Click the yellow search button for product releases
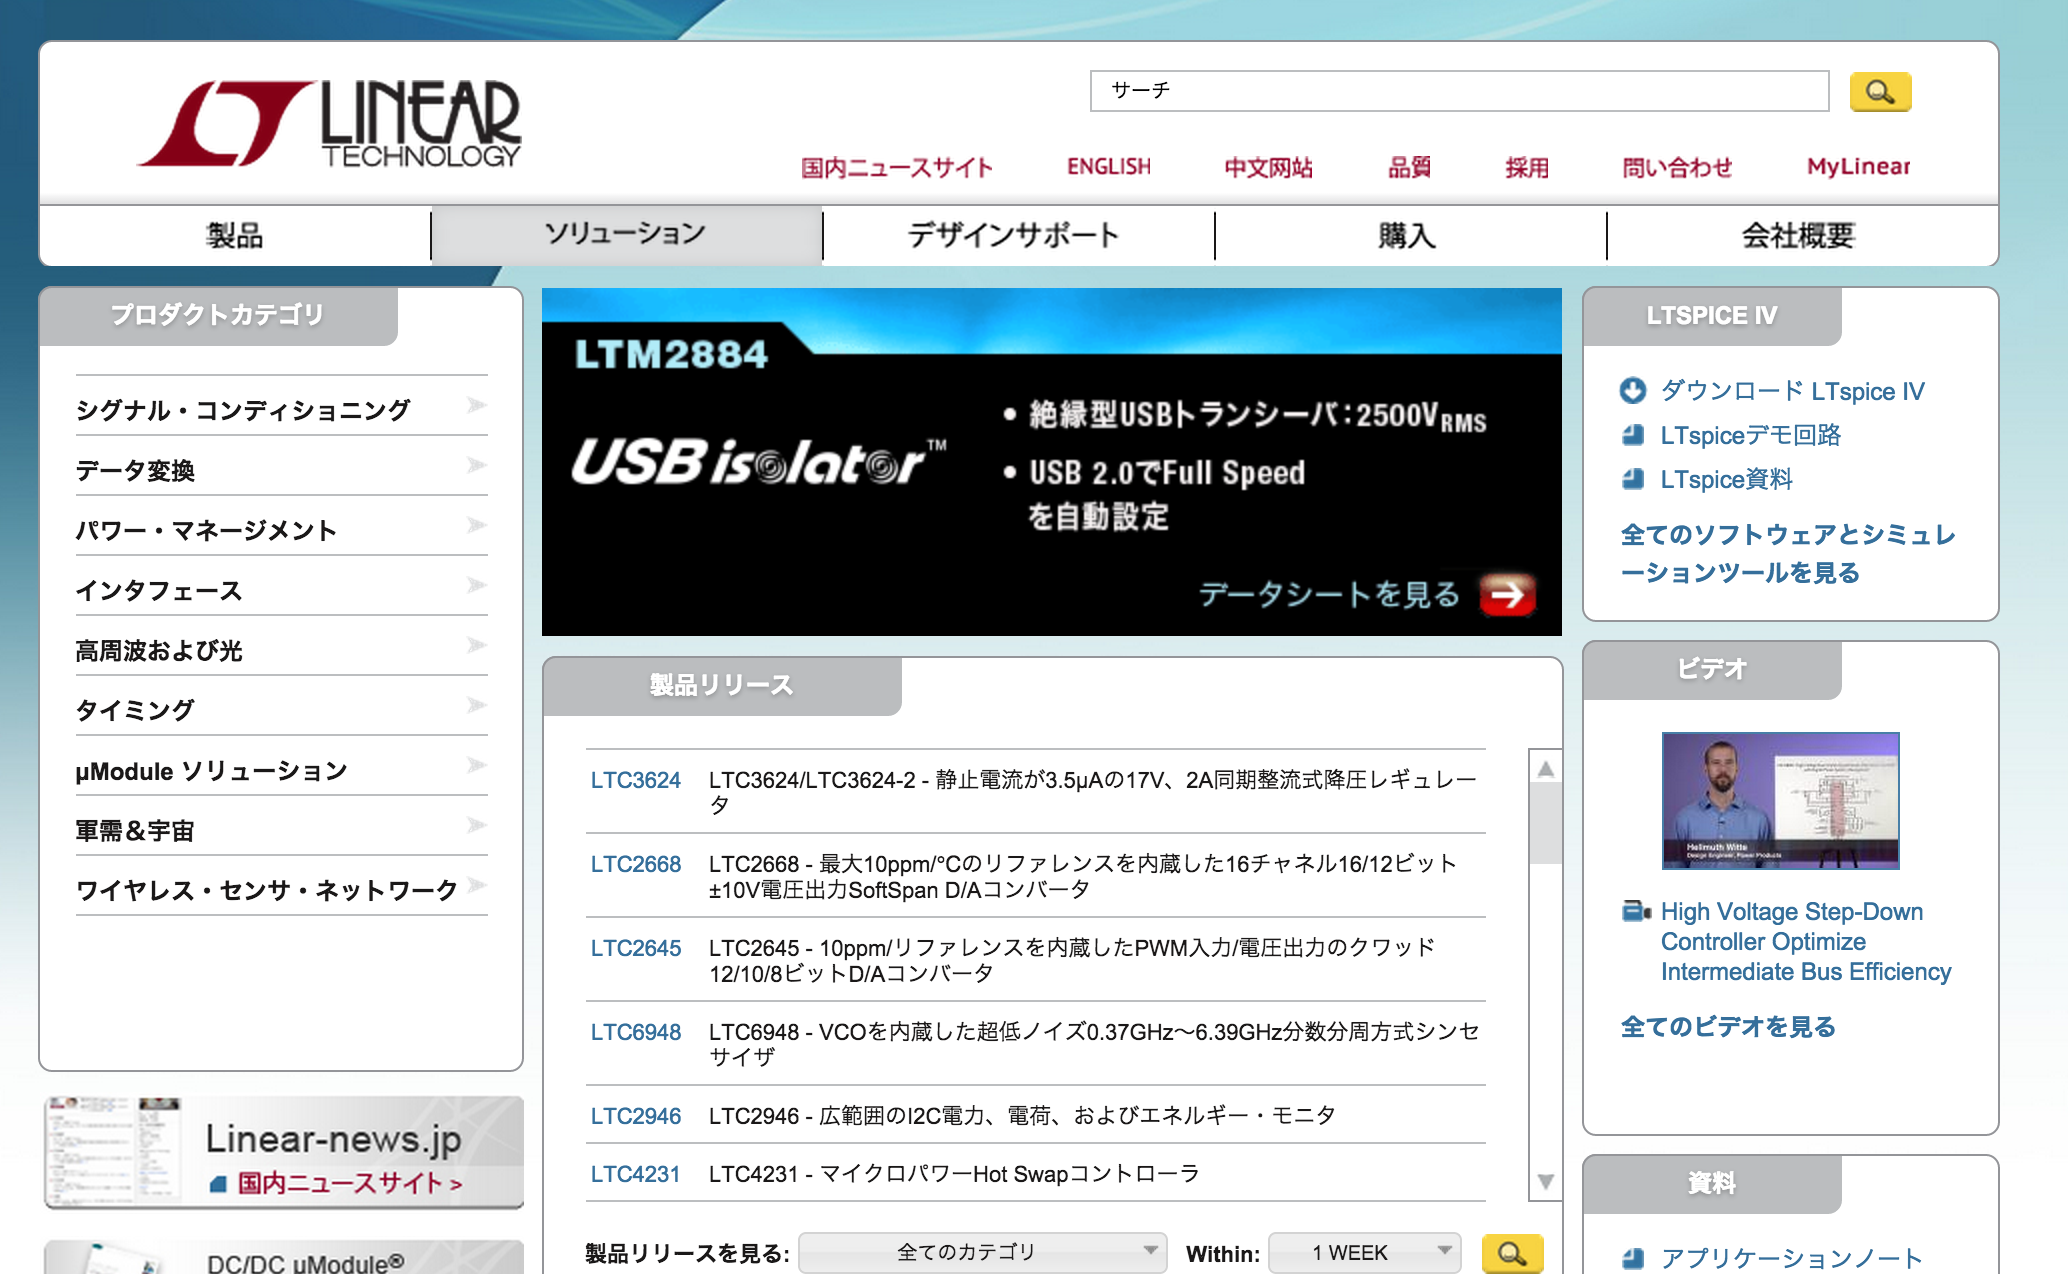This screenshot has width=2068, height=1274. click(x=1512, y=1252)
